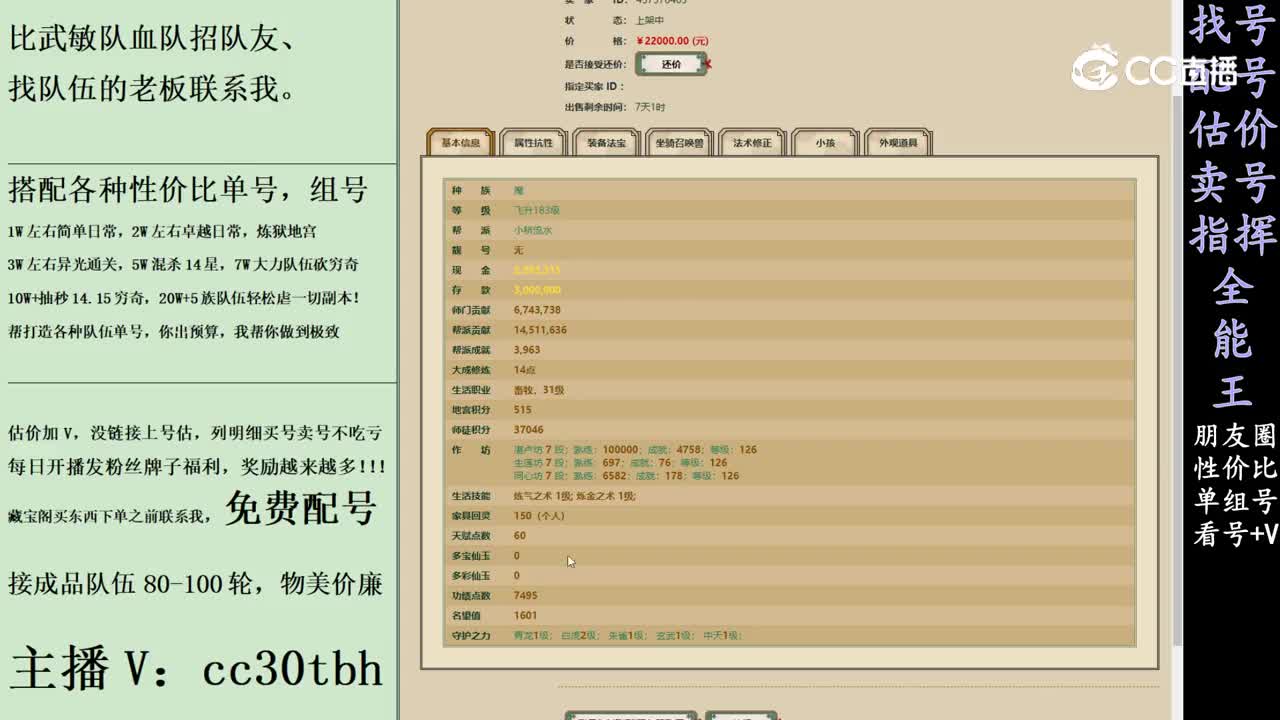Click the 家具回灵 value 150 (个人)
This screenshot has width=1280, height=720.
pyautogui.click(x=539, y=516)
